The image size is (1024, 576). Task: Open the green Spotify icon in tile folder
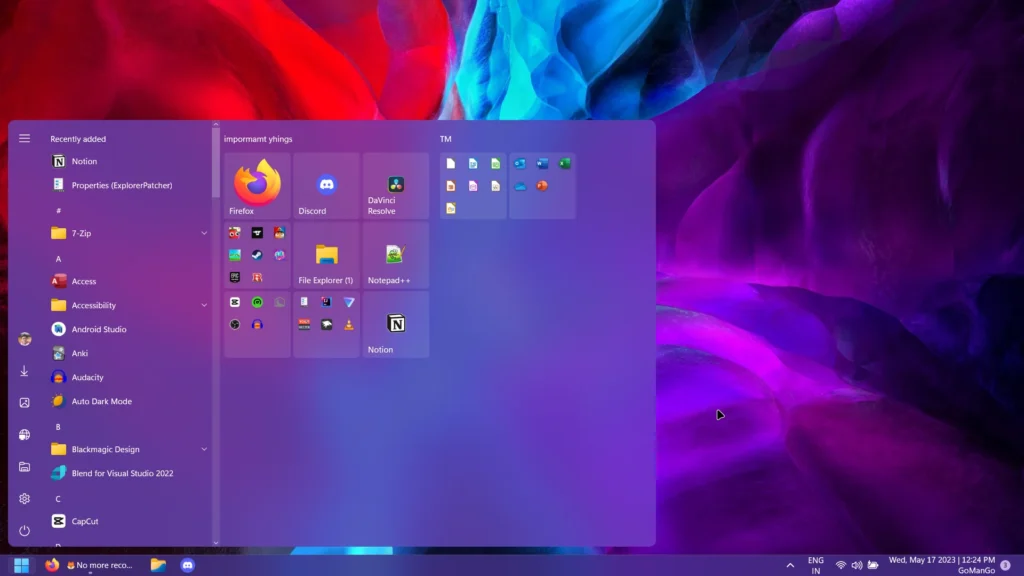coord(257,302)
